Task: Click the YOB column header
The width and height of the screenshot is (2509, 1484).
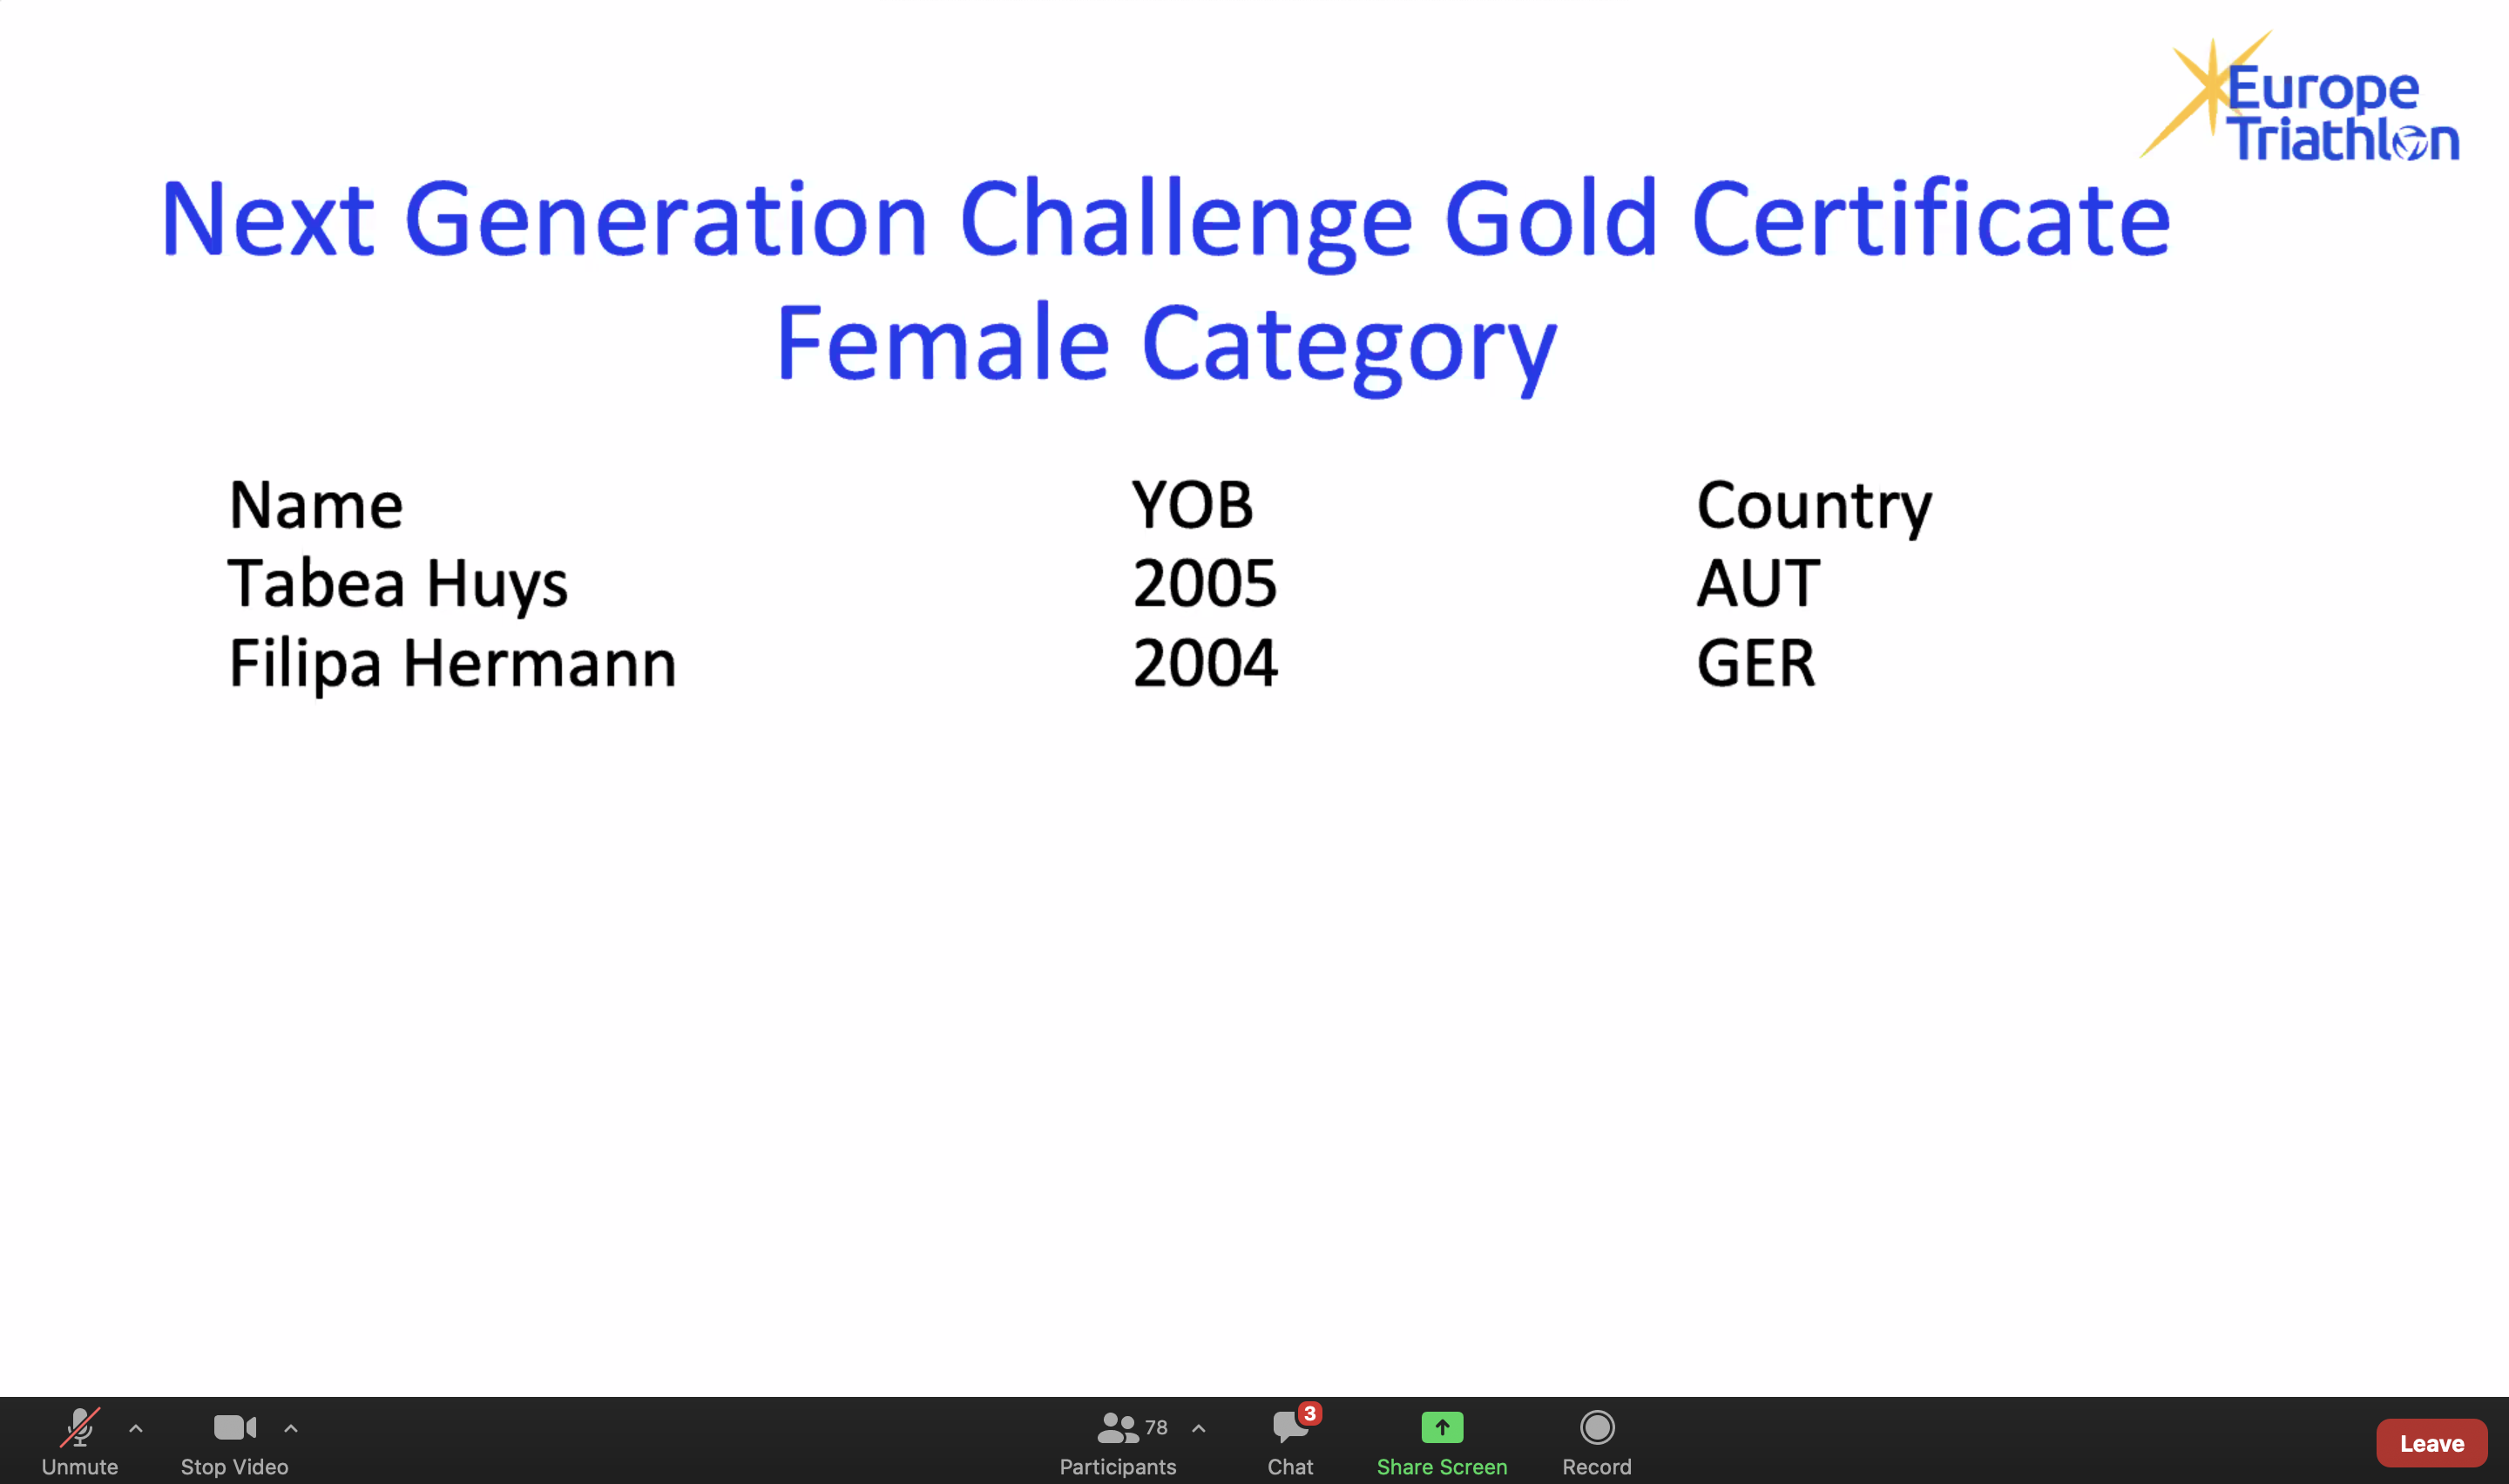Action: (x=1192, y=505)
